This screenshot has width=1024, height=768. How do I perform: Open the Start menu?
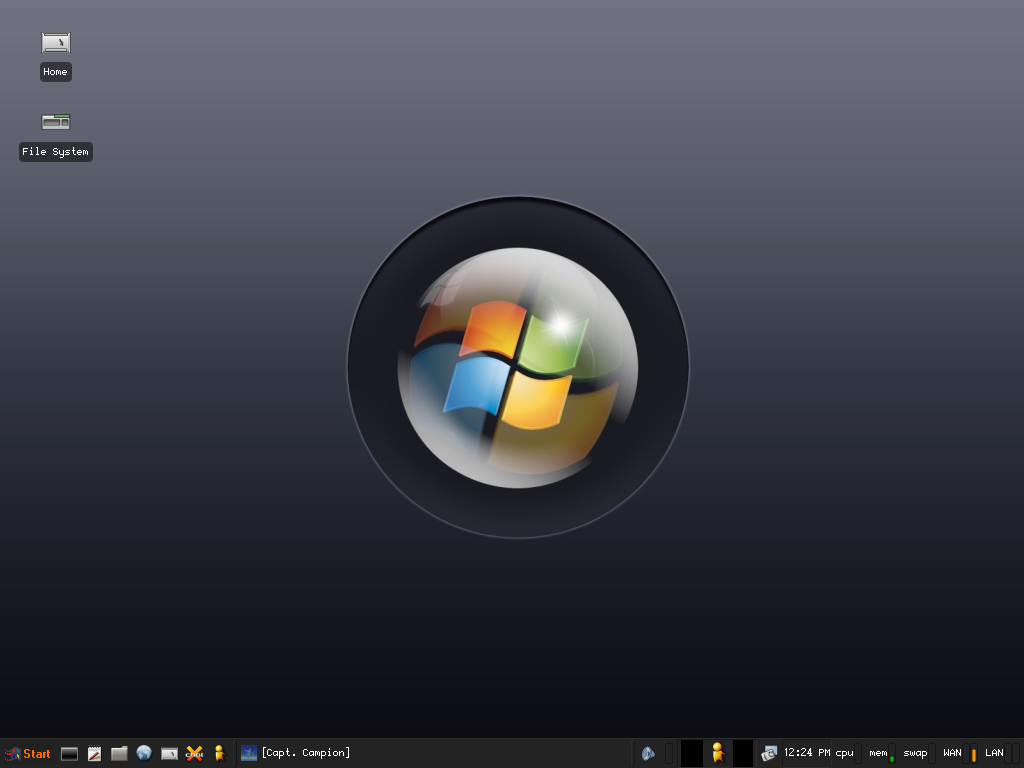[x=27, y=754]
